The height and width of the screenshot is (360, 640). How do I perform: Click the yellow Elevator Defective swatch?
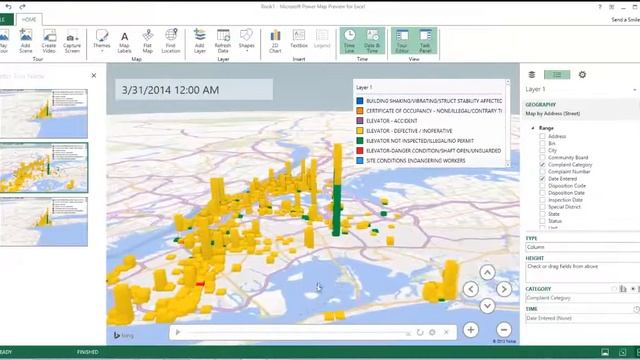click(x=360, y=131)
